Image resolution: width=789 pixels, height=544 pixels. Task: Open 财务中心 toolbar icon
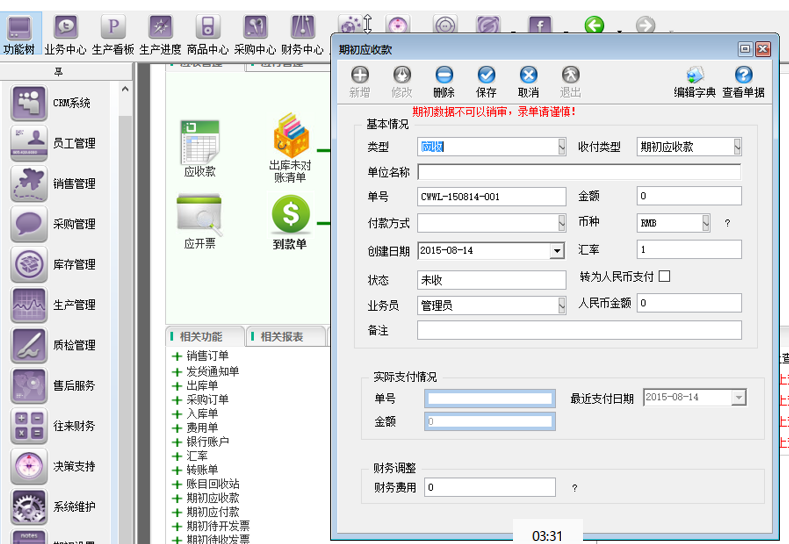pos(302,34)
